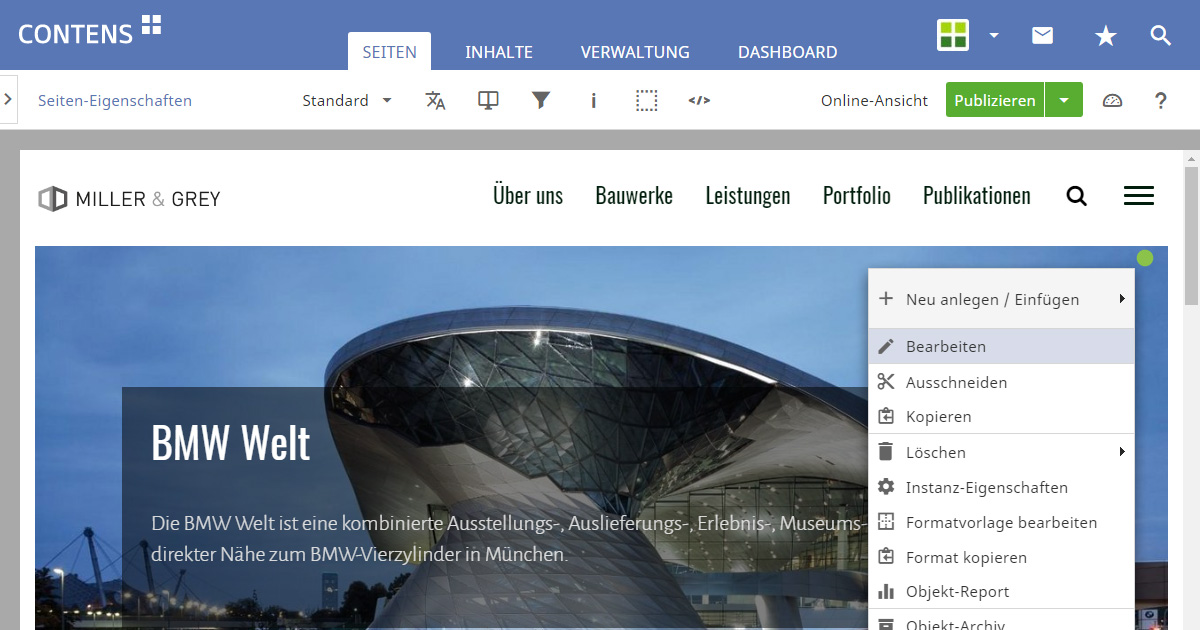Viewport: 1200px width, 630px height.
Task: Click the translation language icon
Action: (435, 100)
